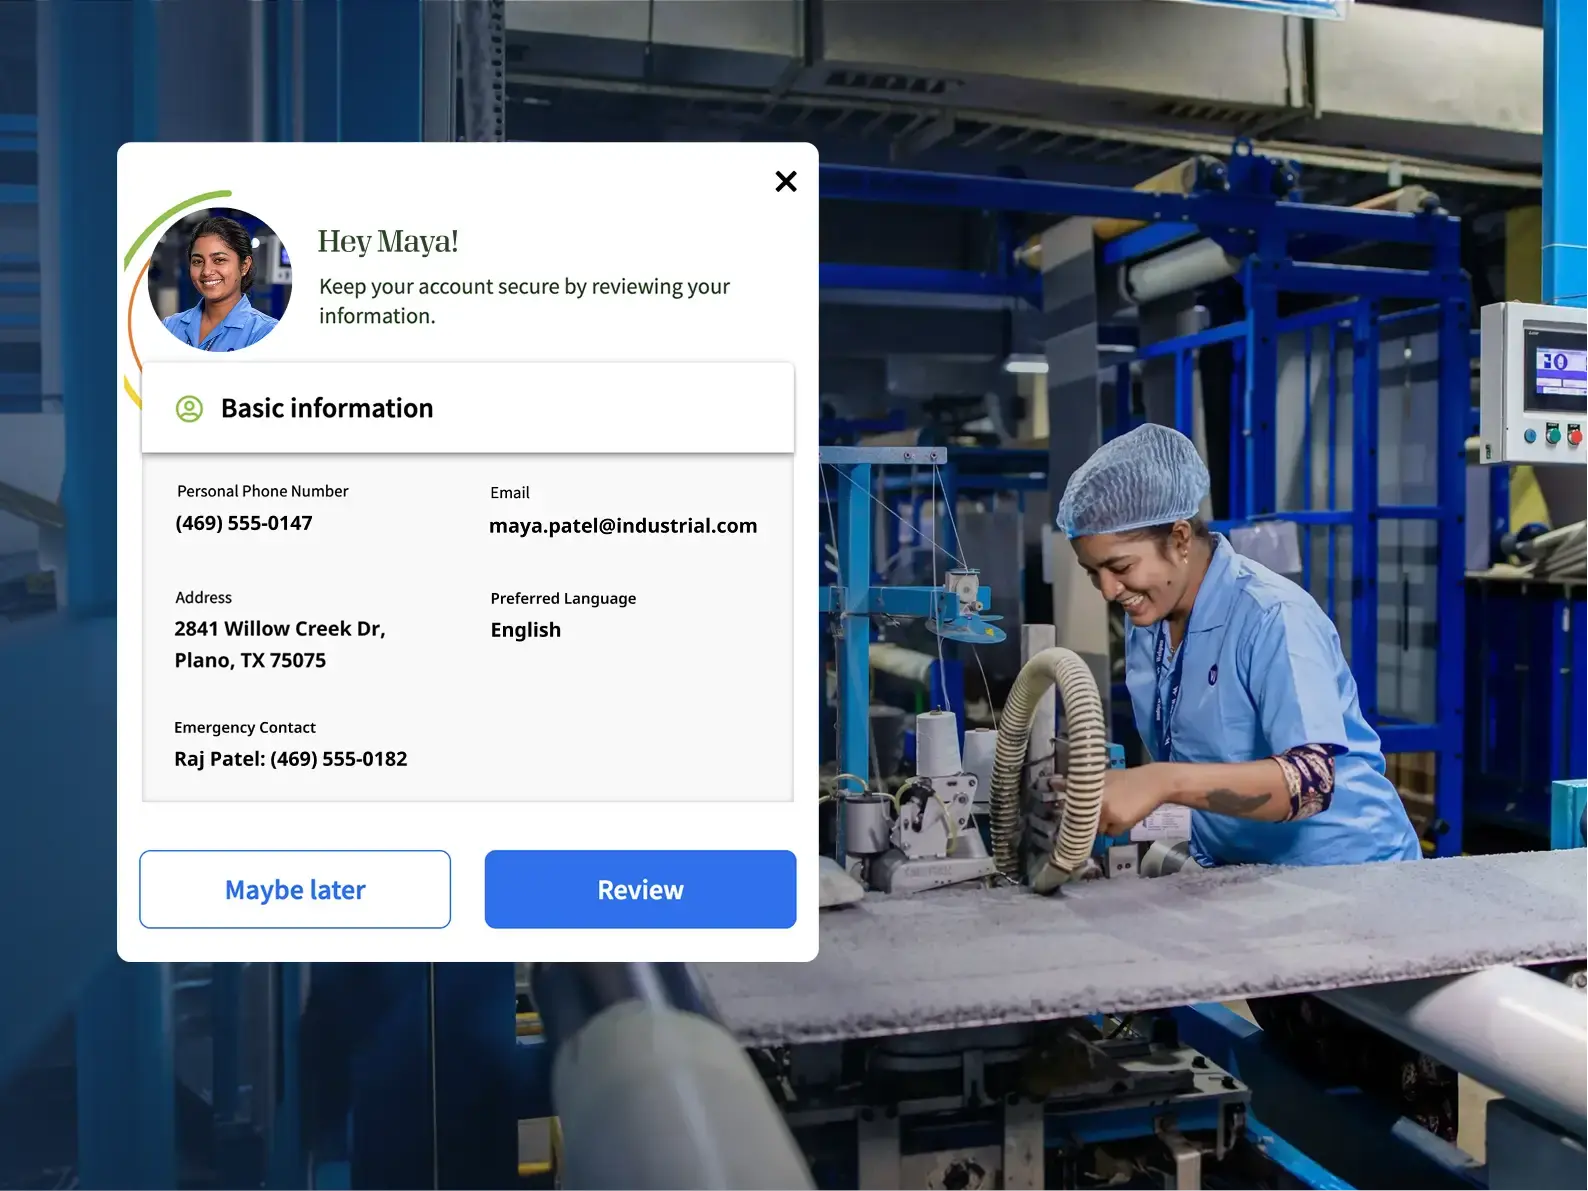Screen dimensions: 1588x1191
Task: Click Maya's profile photo
Action: [220, 280]
